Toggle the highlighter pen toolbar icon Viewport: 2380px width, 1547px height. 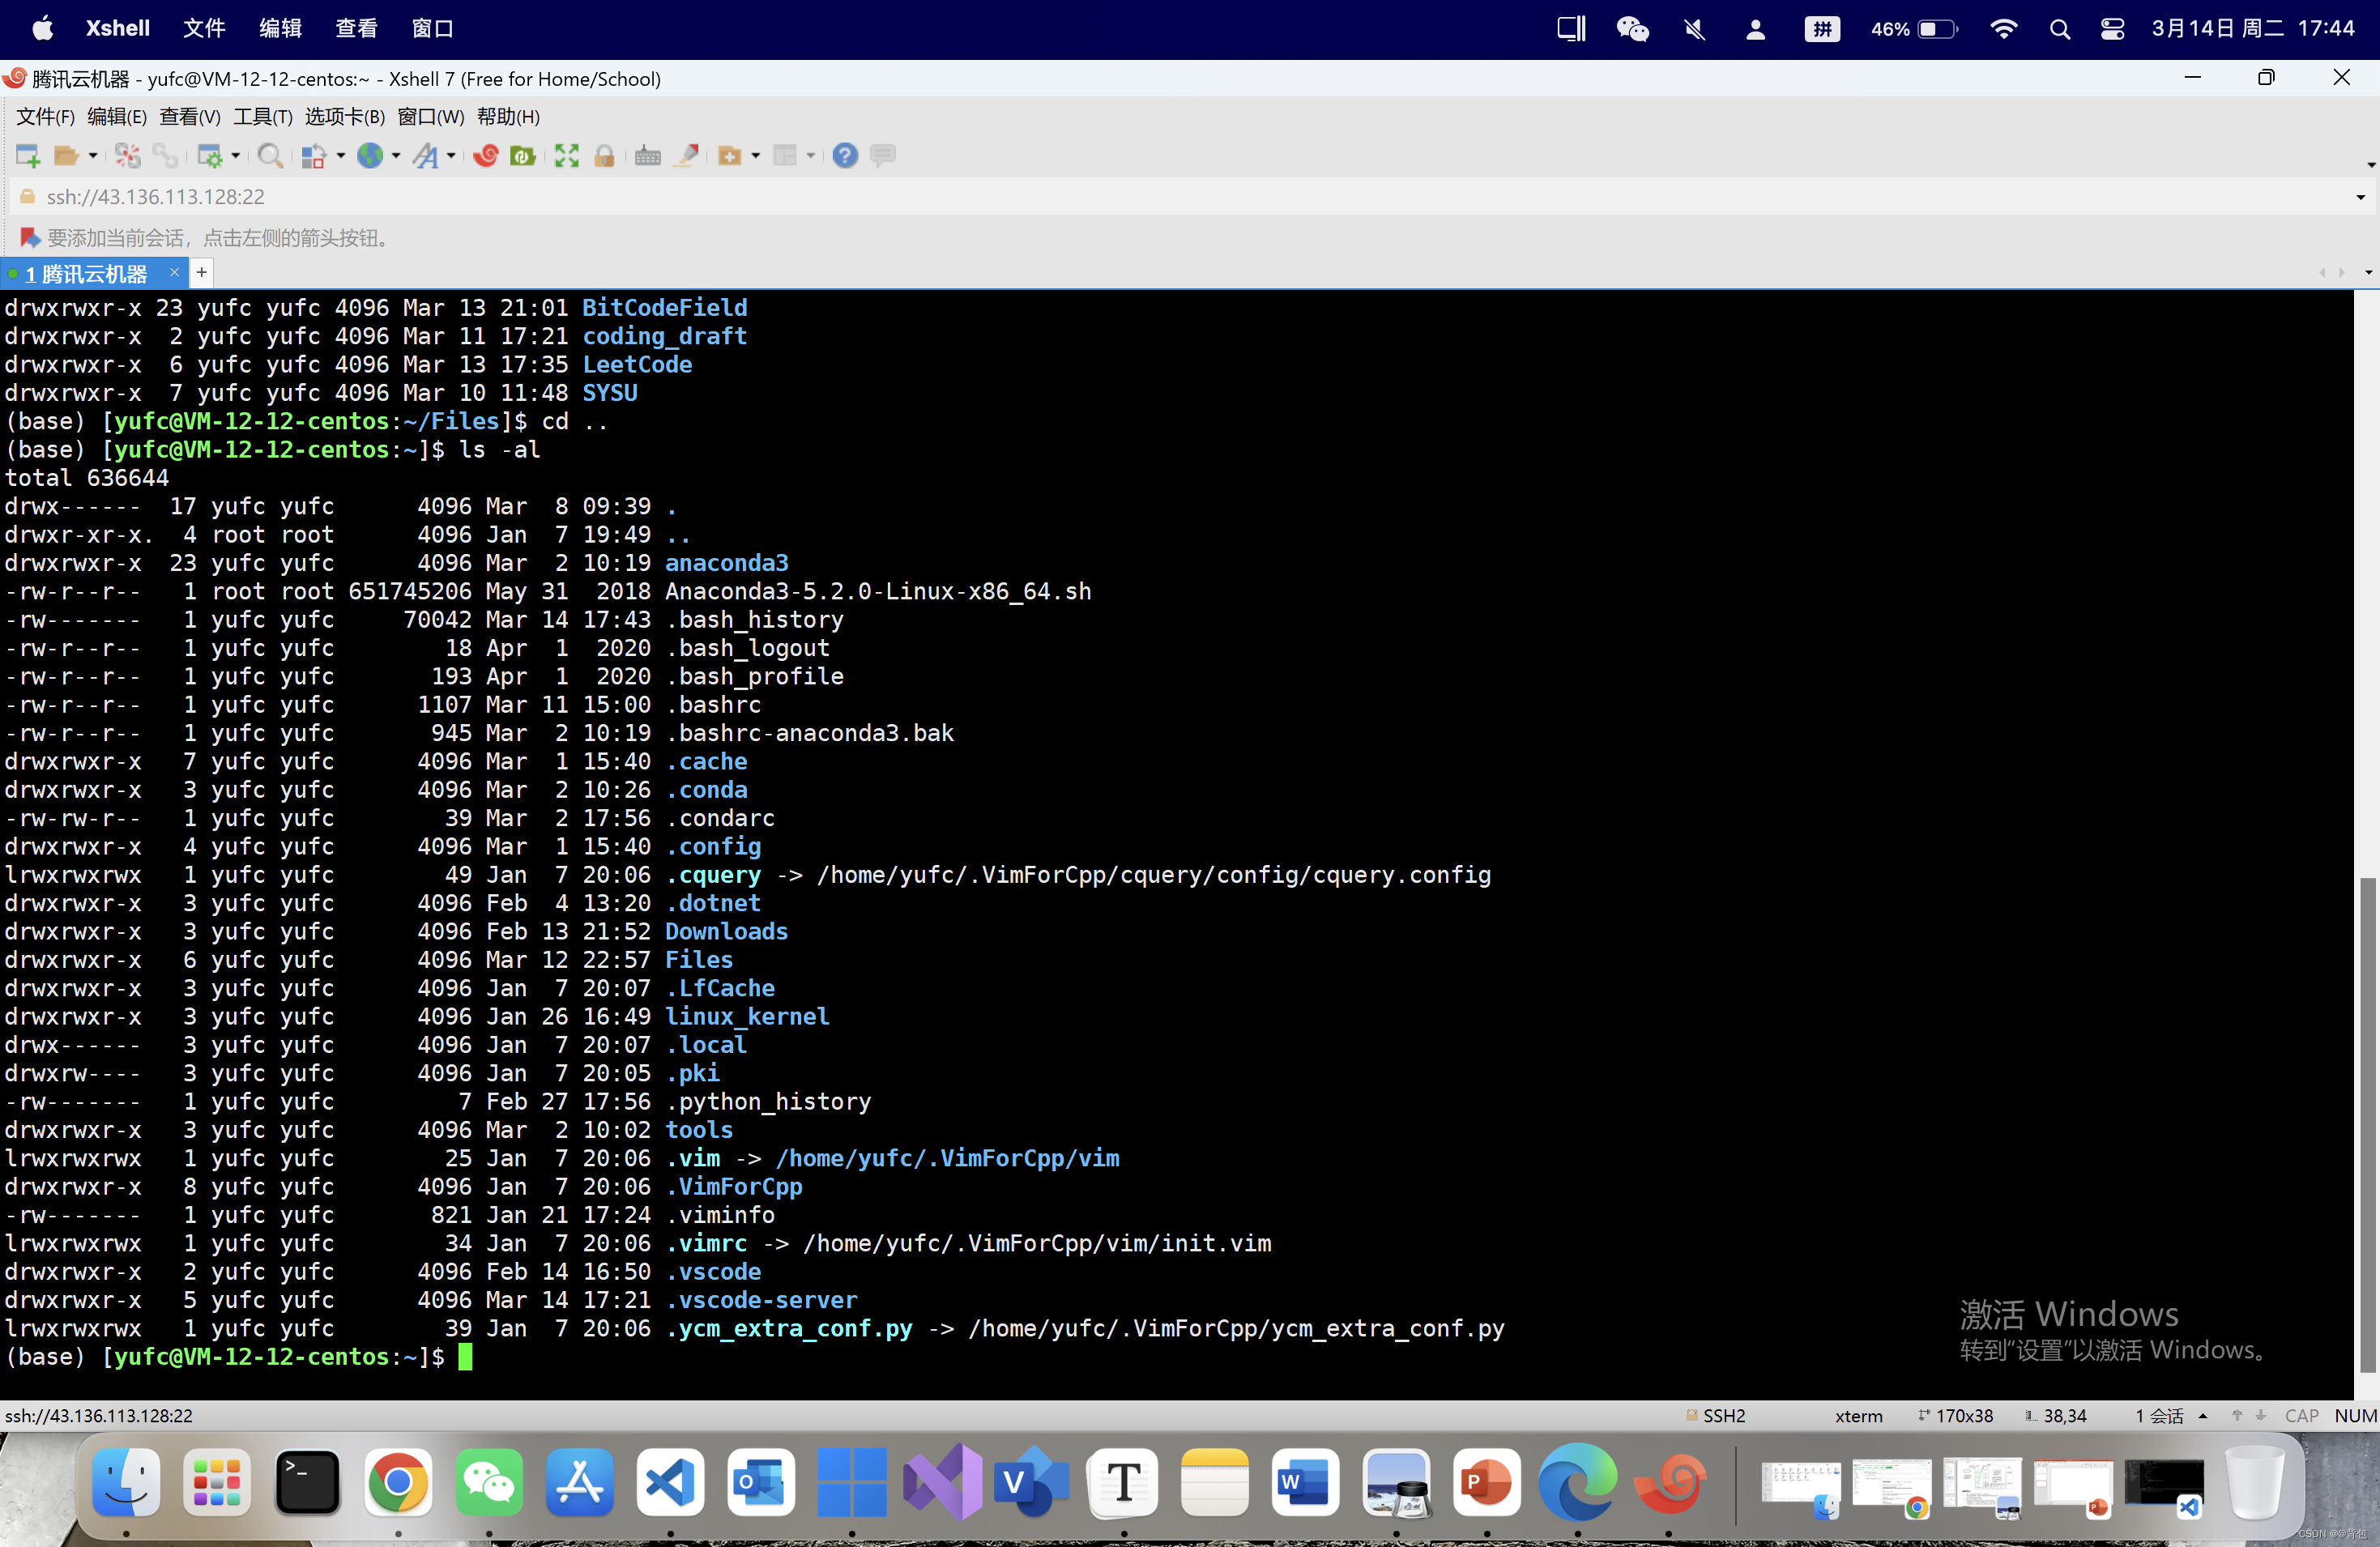click(687, 155)
